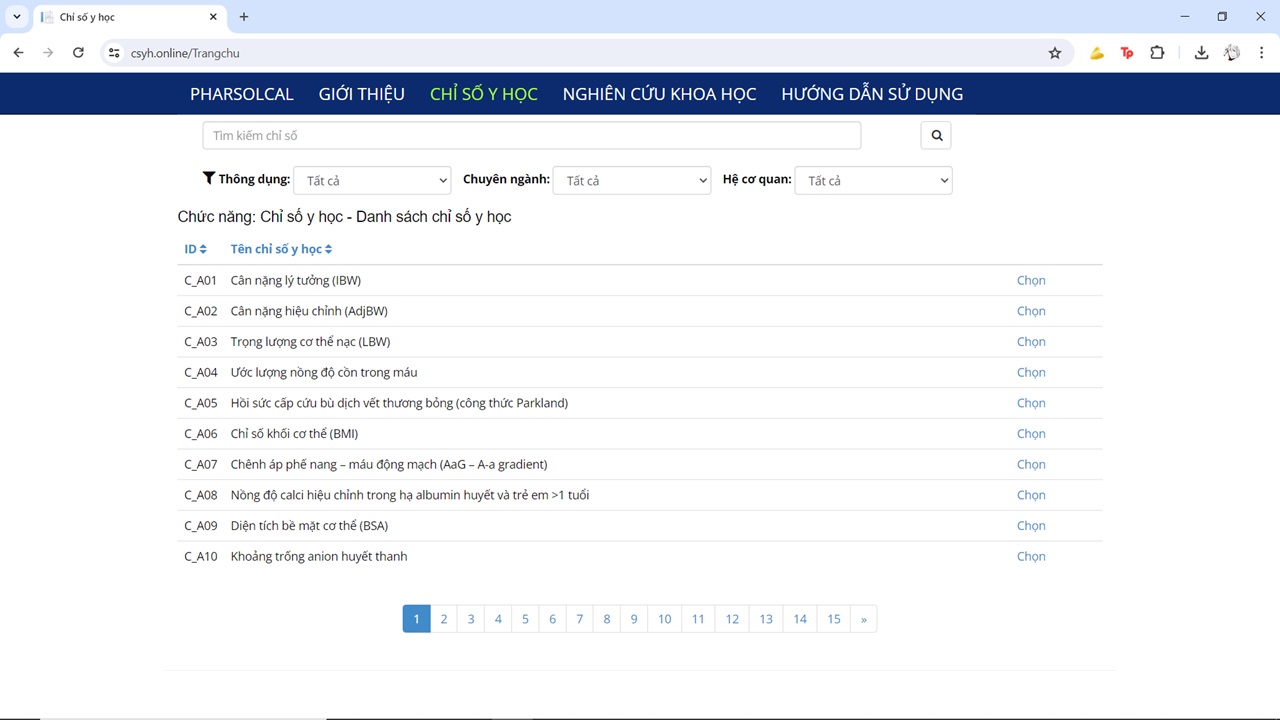Select CHỈ SỐ Y HỌC menu item
1280x720 pixels.
point(484,94)
